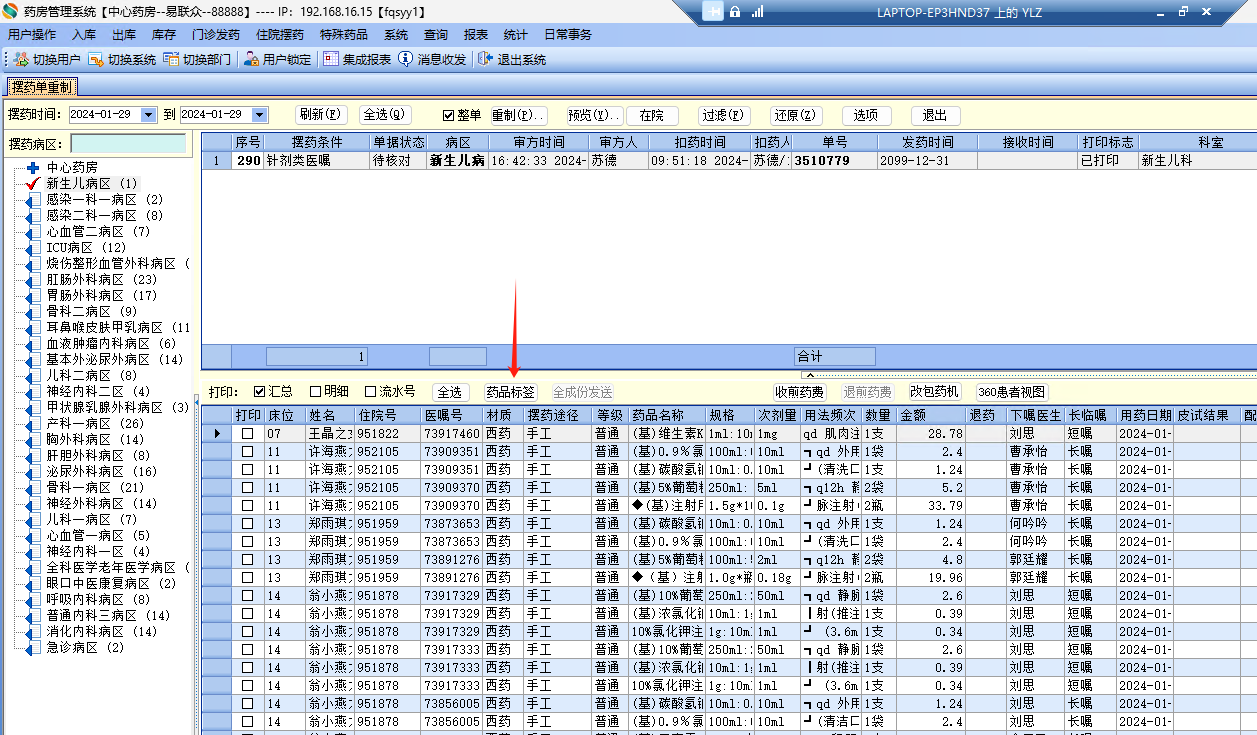Click the ward icon beside 骨科一病区
Viewport: 1257px width, 735px height.
click(x=33, y=488)
